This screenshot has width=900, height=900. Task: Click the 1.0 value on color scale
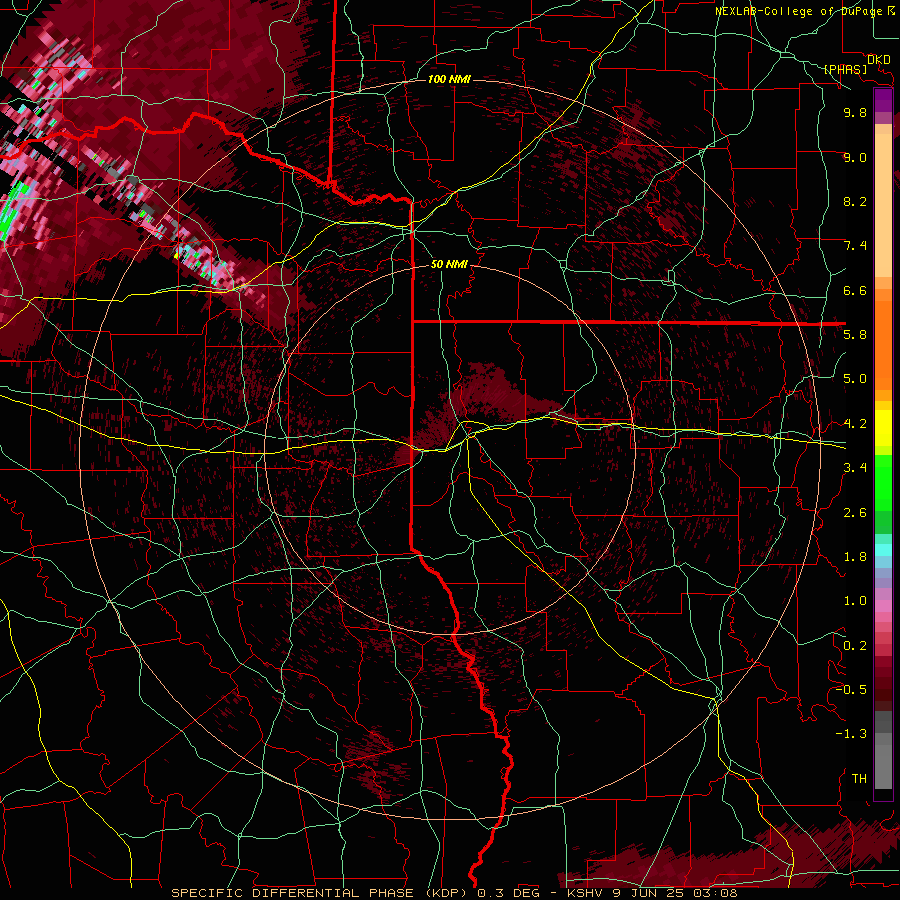(855, 601)
